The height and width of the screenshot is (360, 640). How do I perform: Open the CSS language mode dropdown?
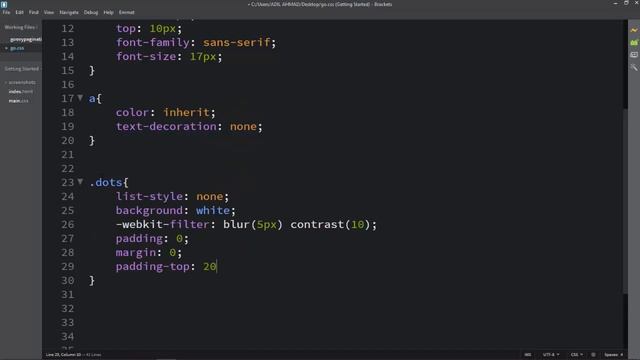(576, 355)
